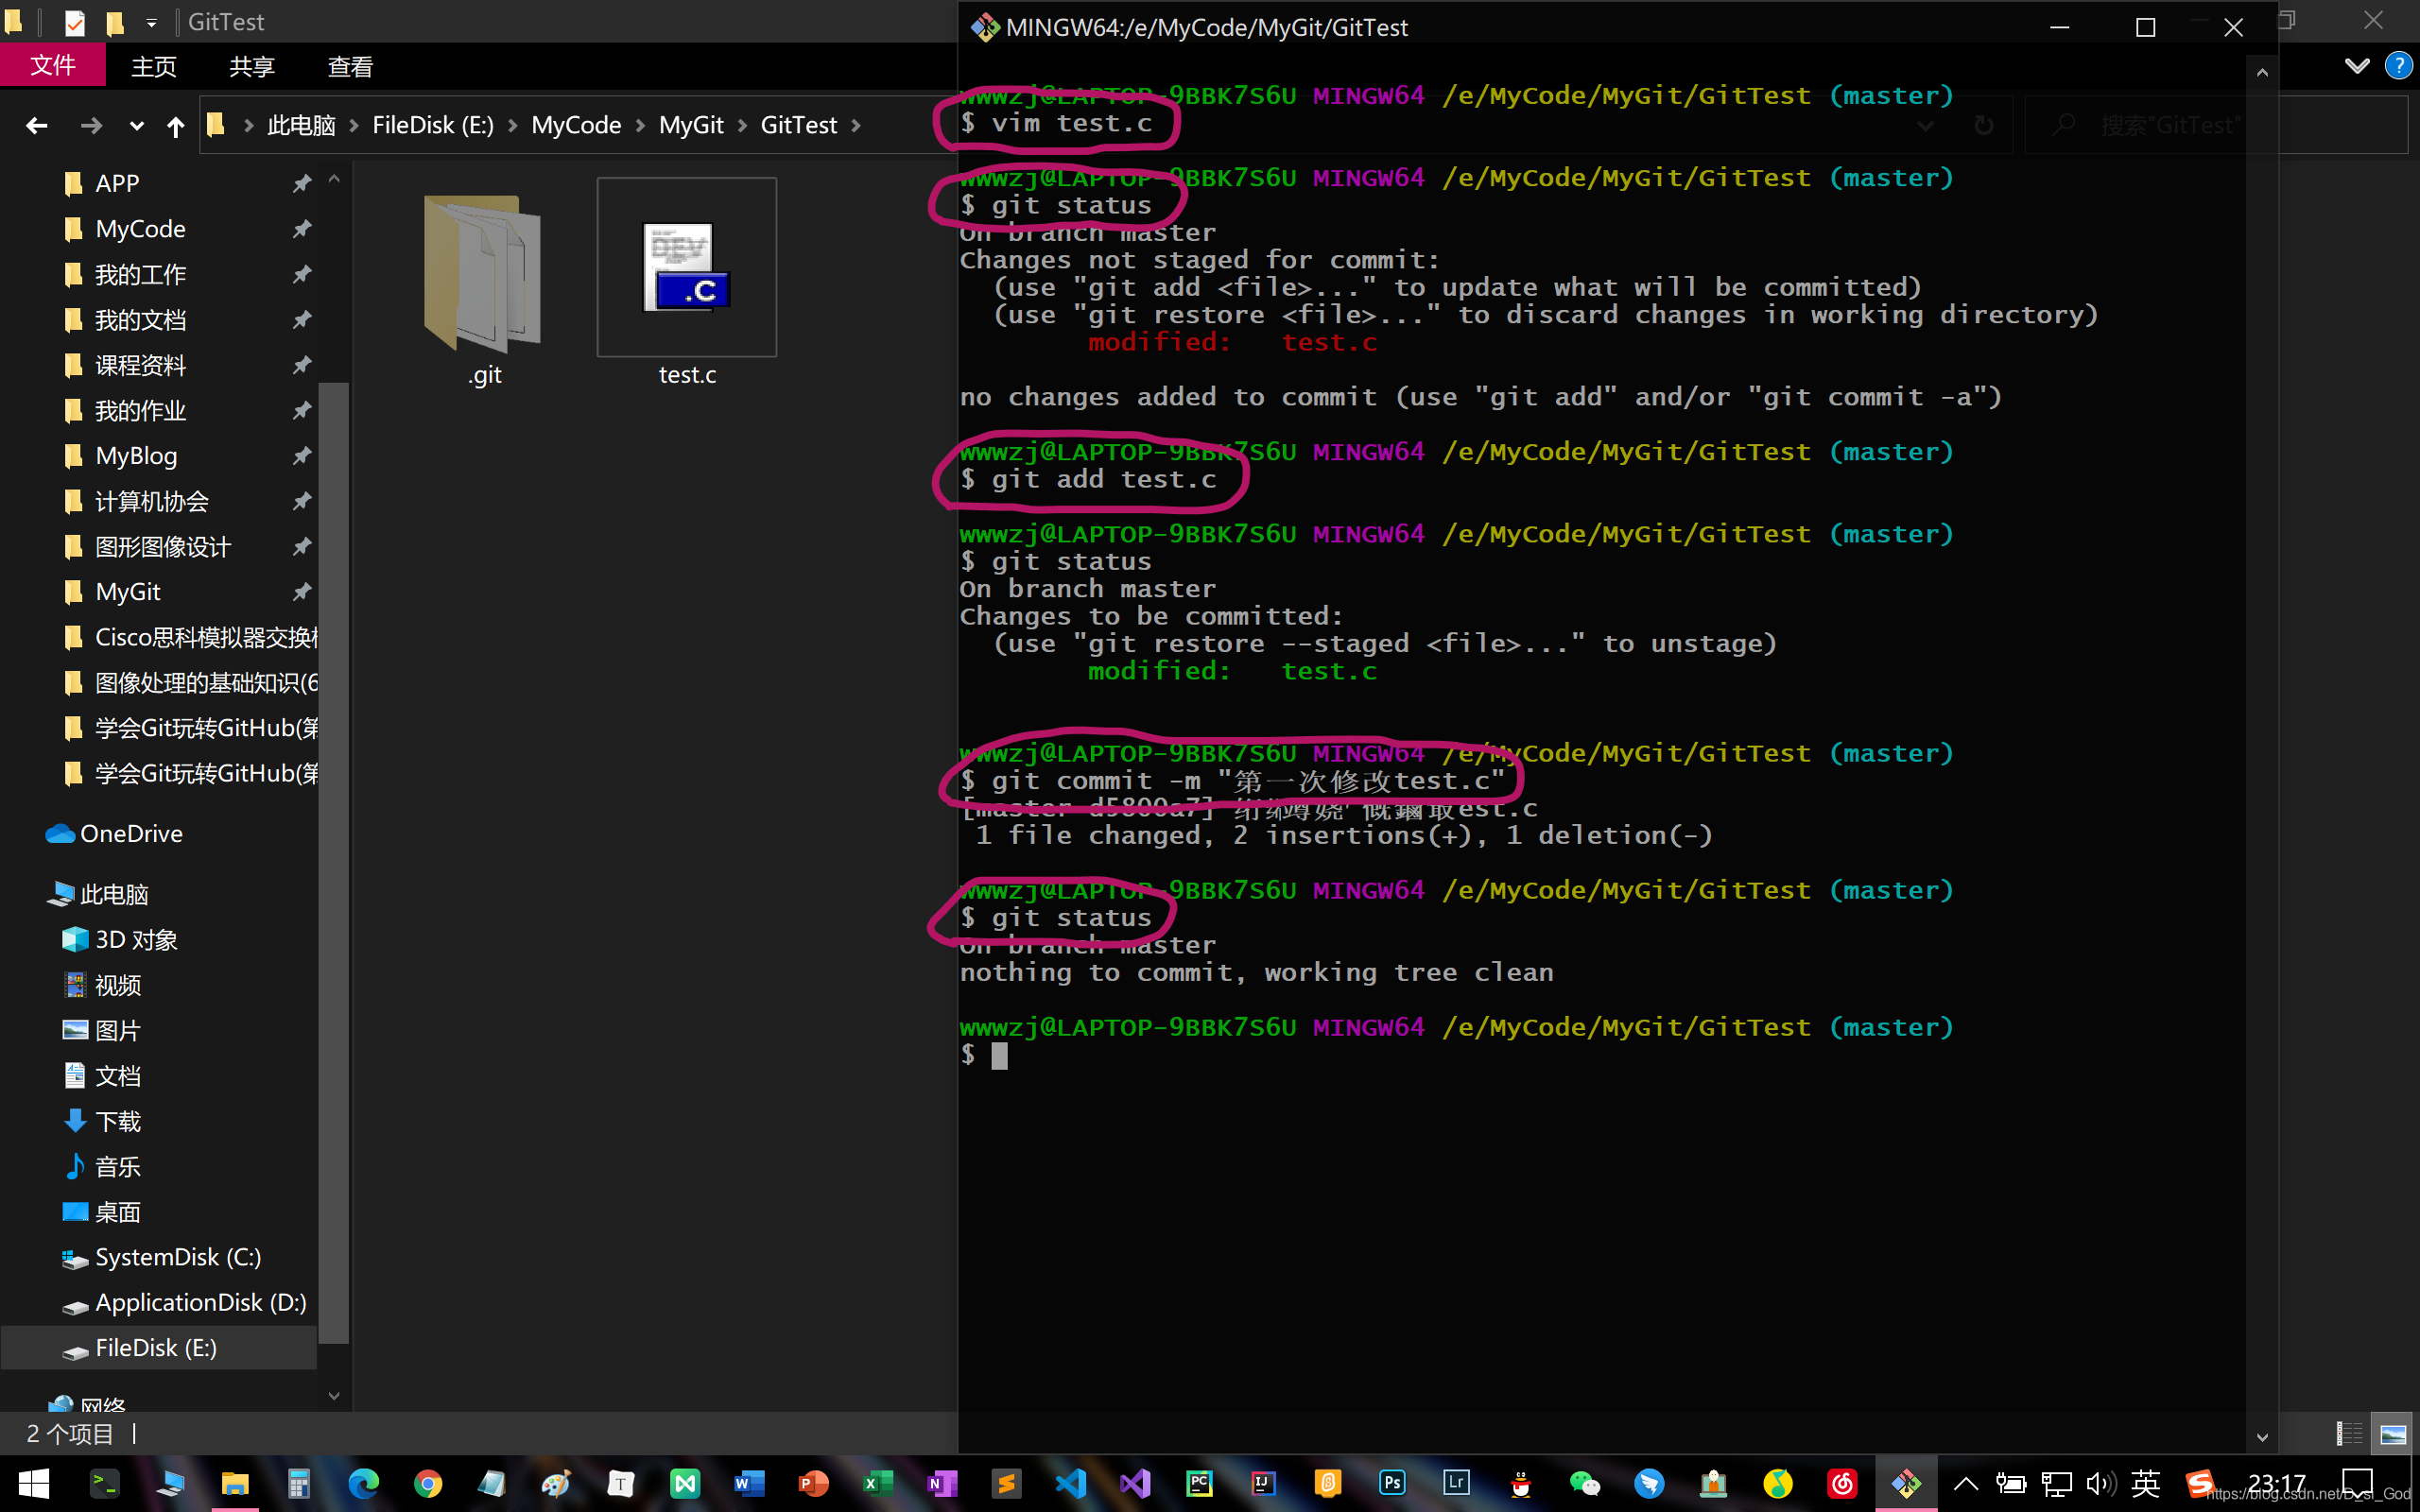Viewport: 2420px width, 1512px height.
Task: Launch Microsoft Edge from the taskbar
Action: tap(363, 1483)
